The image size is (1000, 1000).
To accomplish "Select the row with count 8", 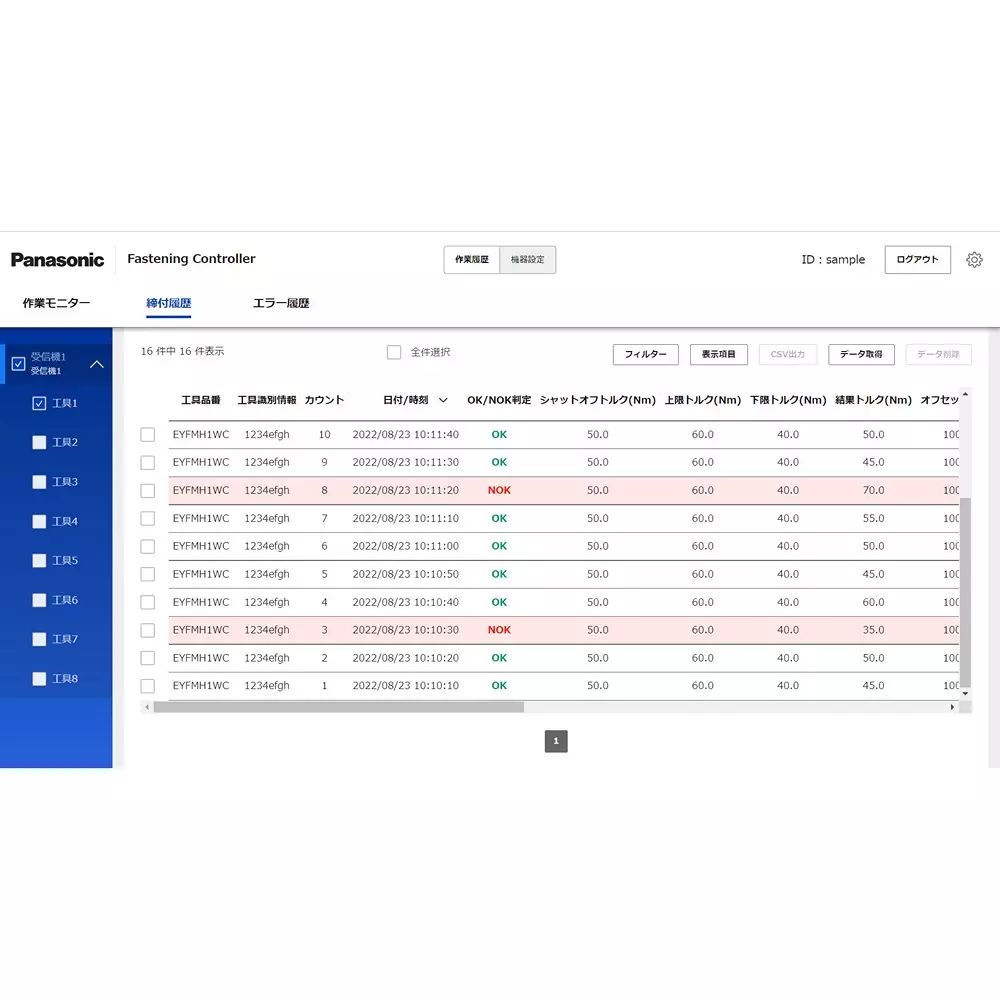I will pyautogui.click(x=148, y=491).
